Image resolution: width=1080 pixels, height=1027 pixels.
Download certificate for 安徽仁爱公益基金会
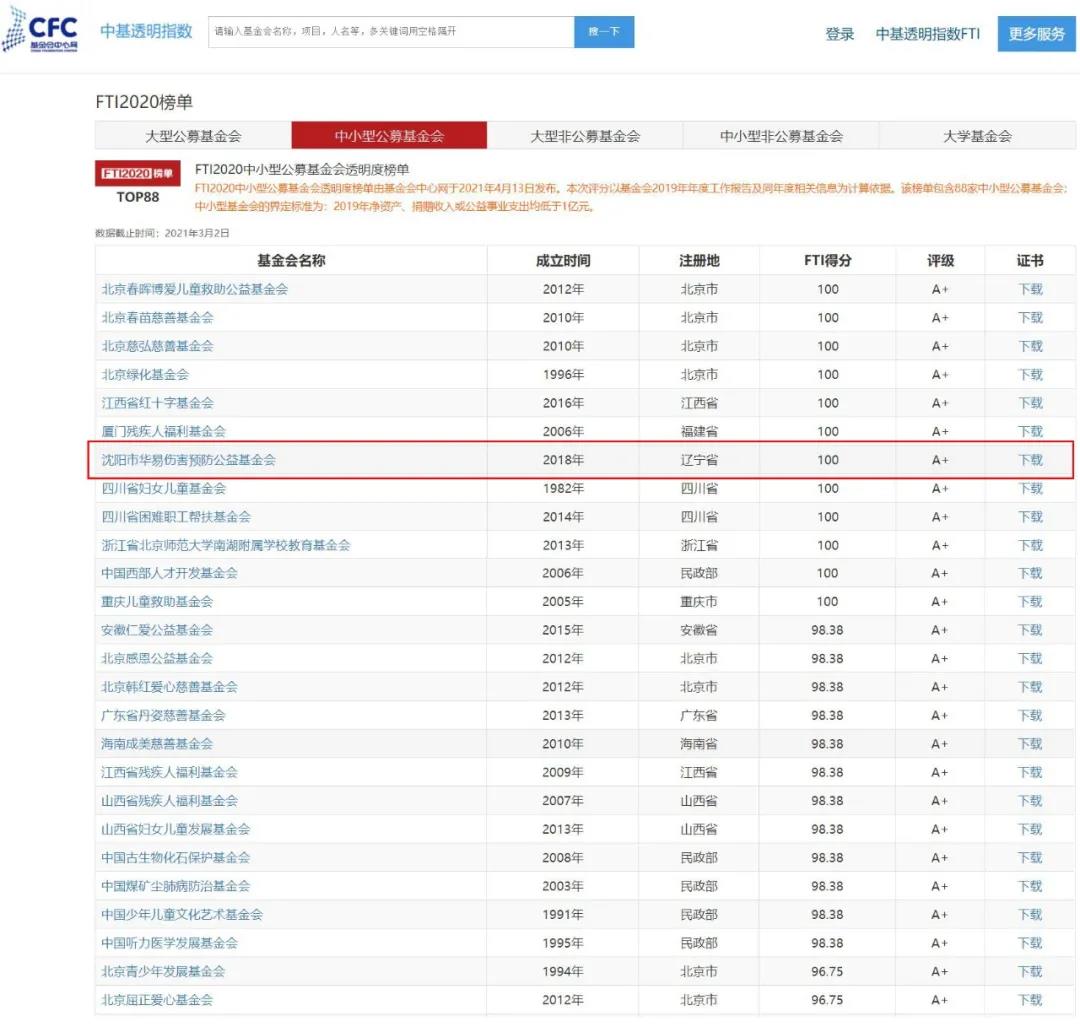1030,630
